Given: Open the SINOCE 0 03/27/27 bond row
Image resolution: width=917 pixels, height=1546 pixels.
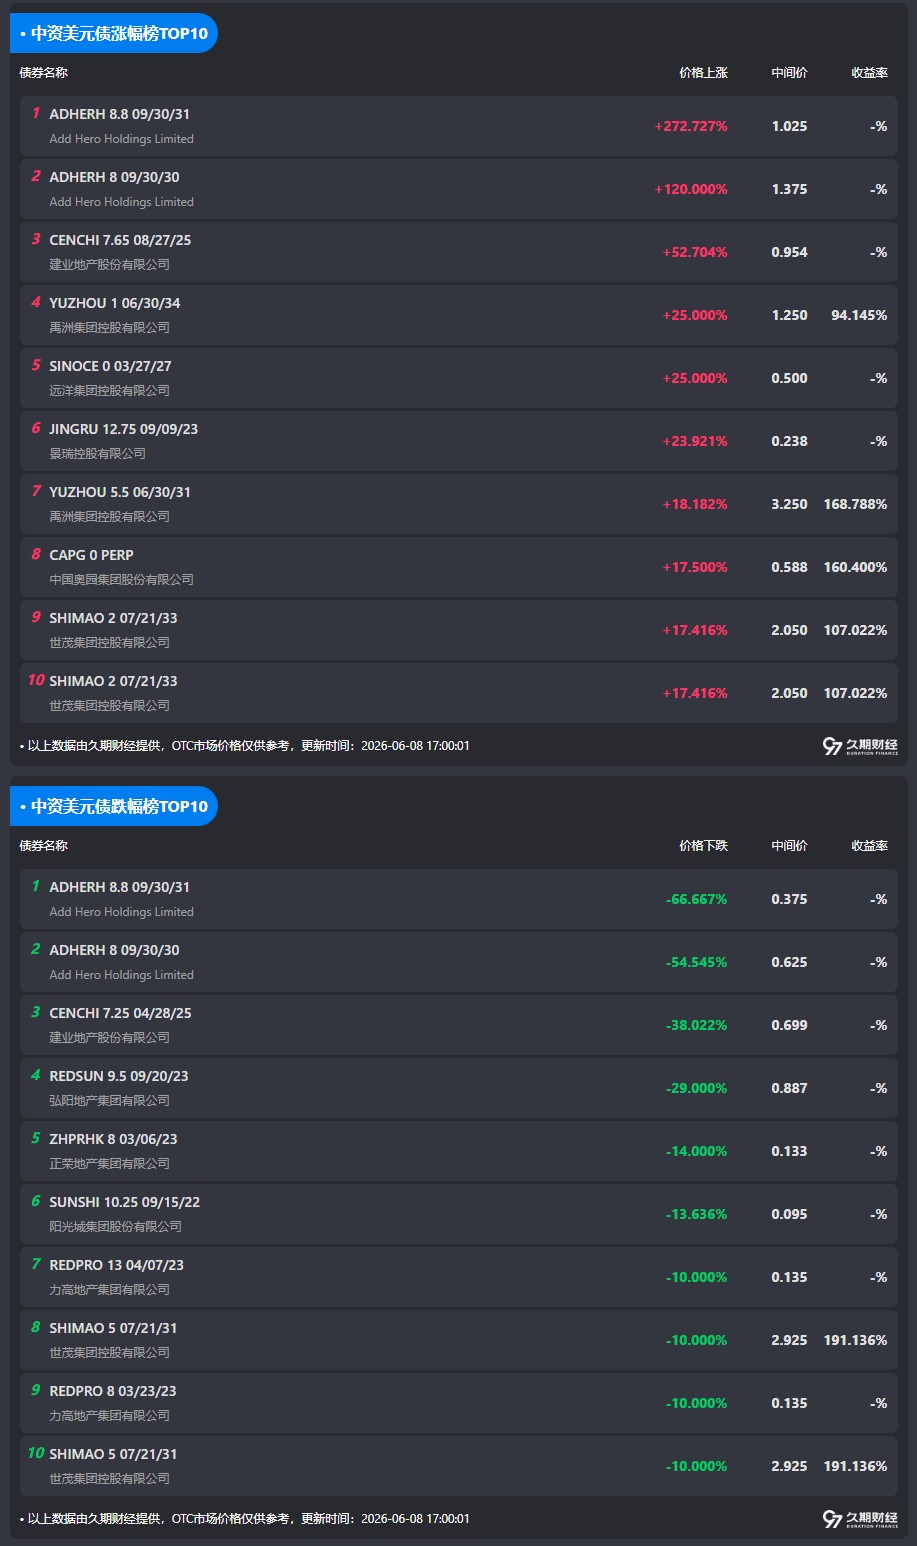Looking at the screenshot, I should point(459,378).
